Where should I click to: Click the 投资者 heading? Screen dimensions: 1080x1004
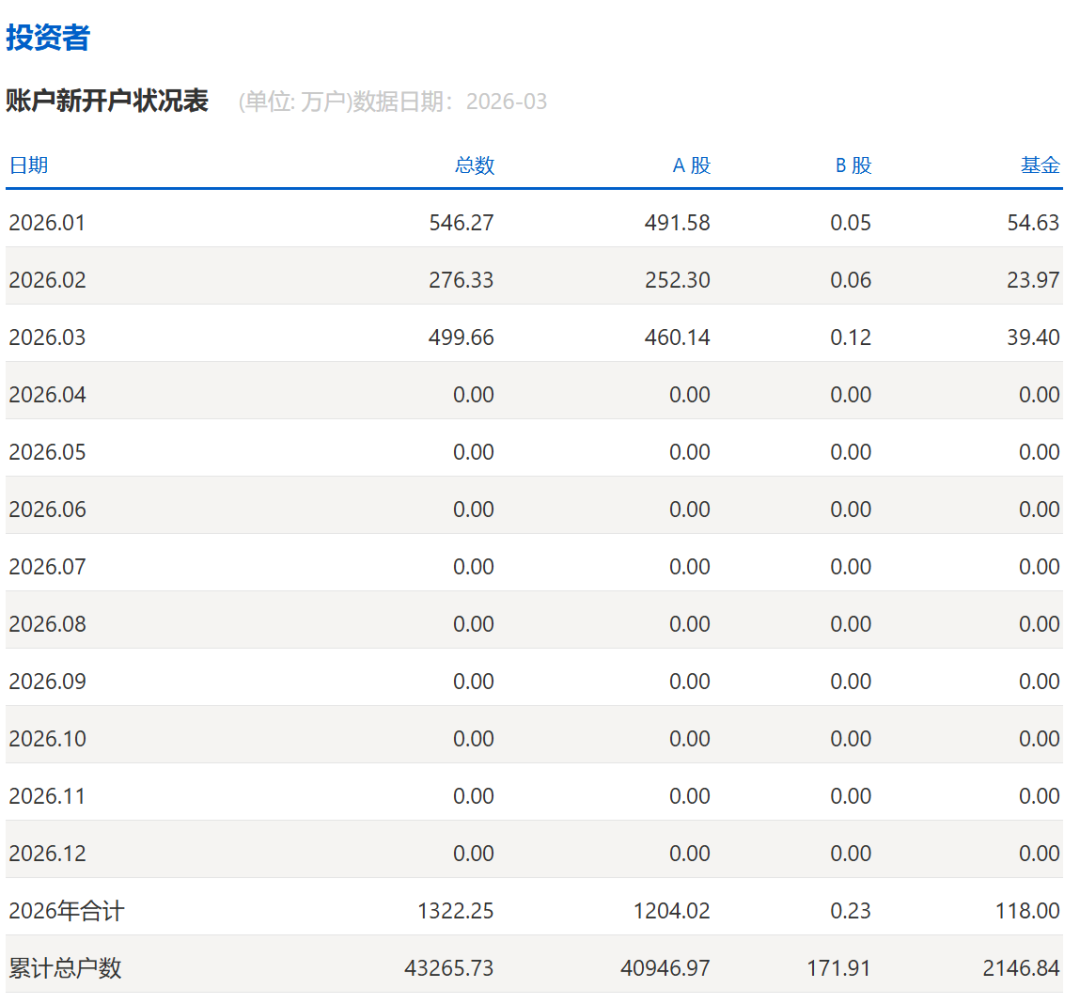48,38
